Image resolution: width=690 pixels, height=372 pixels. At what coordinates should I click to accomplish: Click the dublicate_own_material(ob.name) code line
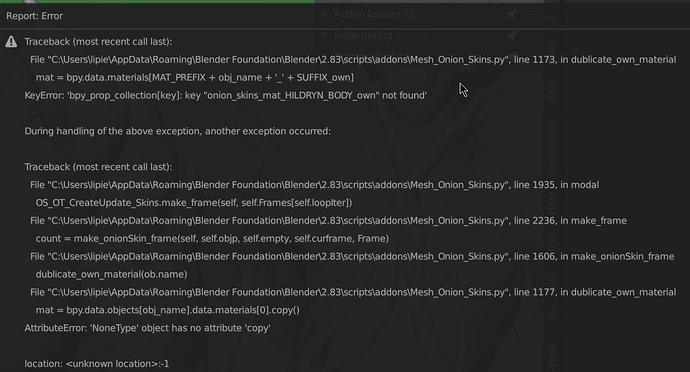111,274
